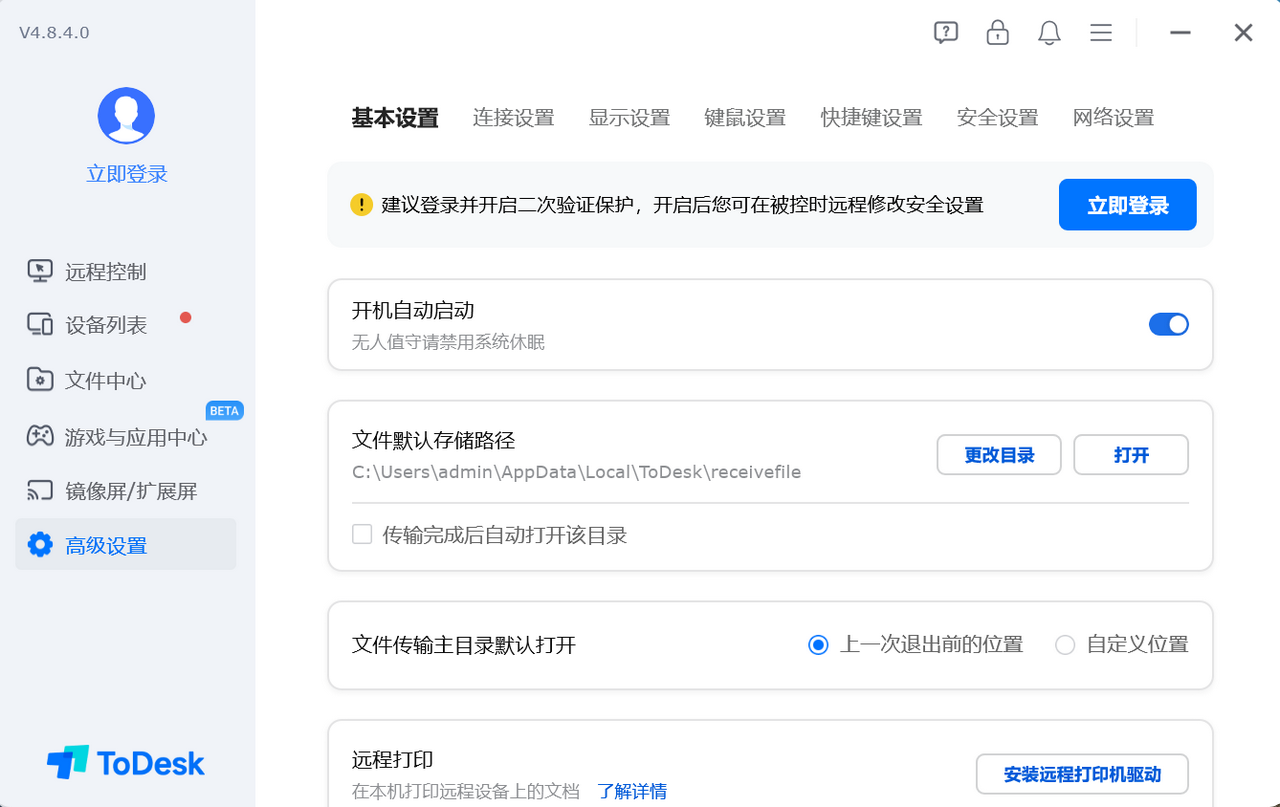Open the hamburger menu icon
Screen dimensions: 1280x807
pos(1101,32)
